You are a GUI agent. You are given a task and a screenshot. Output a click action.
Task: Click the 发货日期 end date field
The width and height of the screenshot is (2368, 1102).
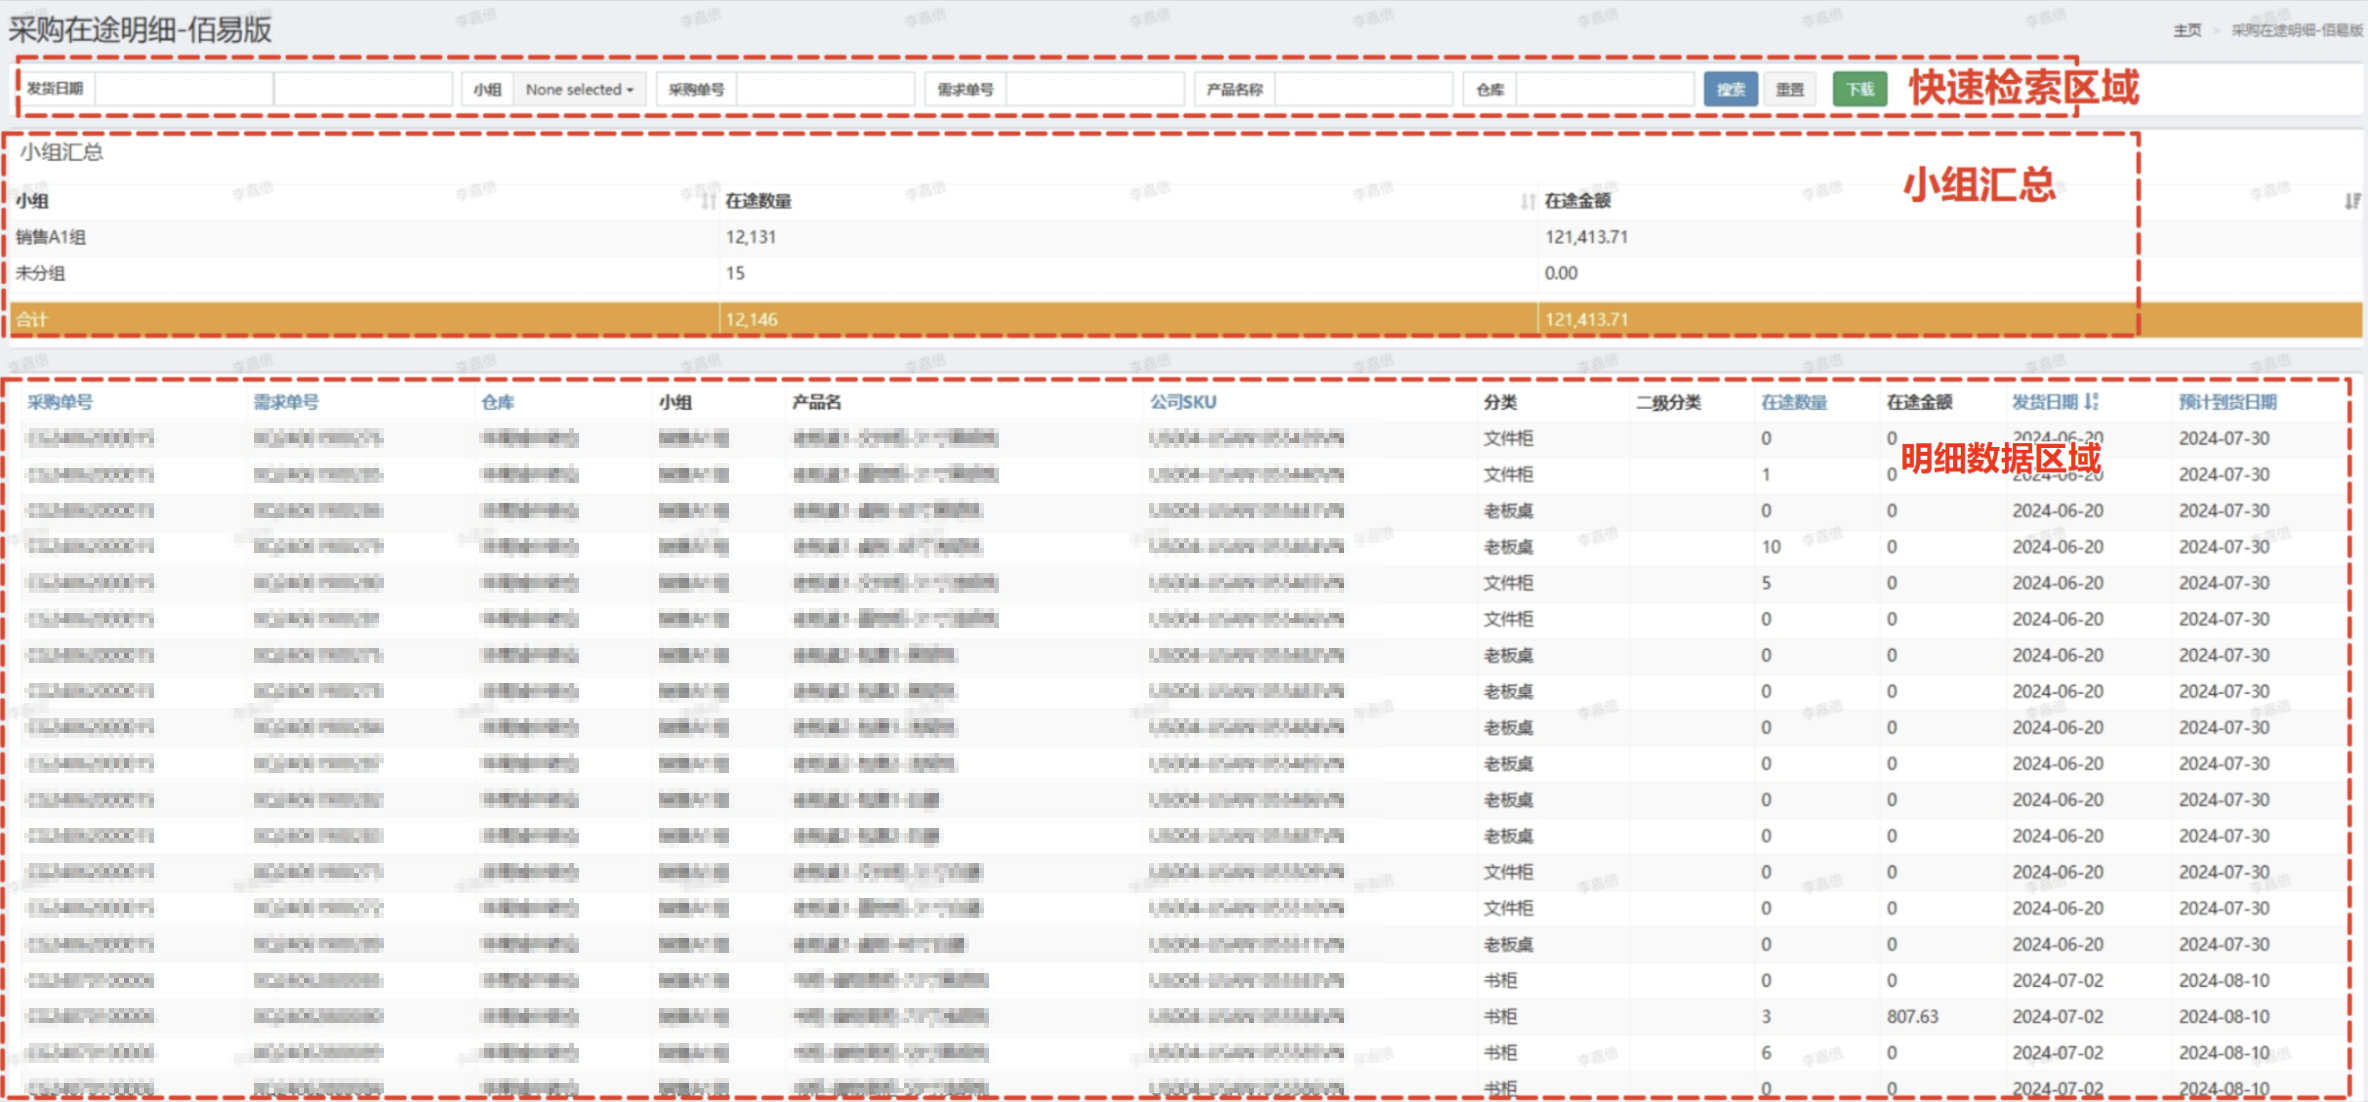pyautogui.click(x=363, y=89)
